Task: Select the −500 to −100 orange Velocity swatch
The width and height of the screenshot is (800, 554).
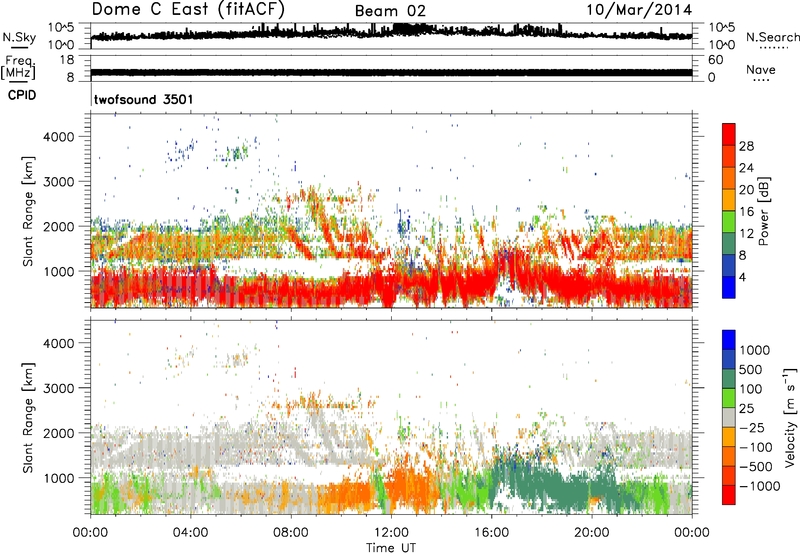Action: [x=729, y=456]
